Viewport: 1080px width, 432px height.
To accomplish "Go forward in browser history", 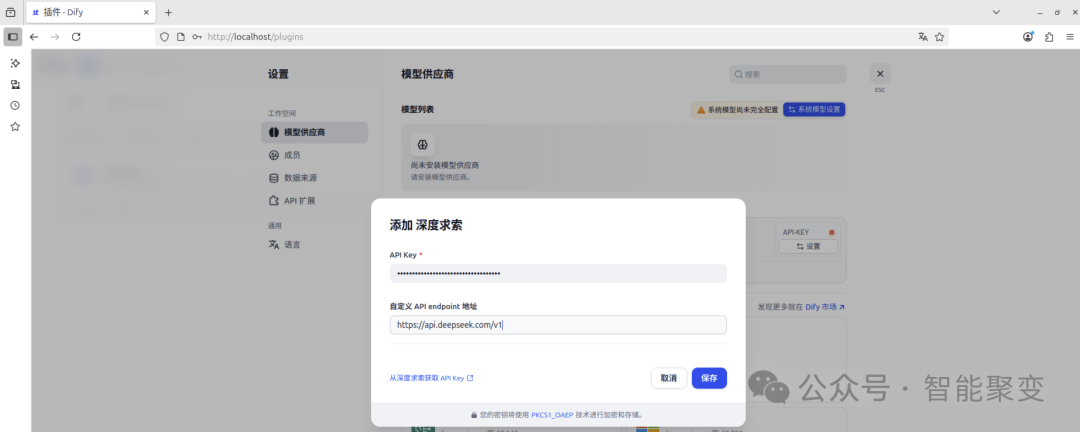I will 55,37.
